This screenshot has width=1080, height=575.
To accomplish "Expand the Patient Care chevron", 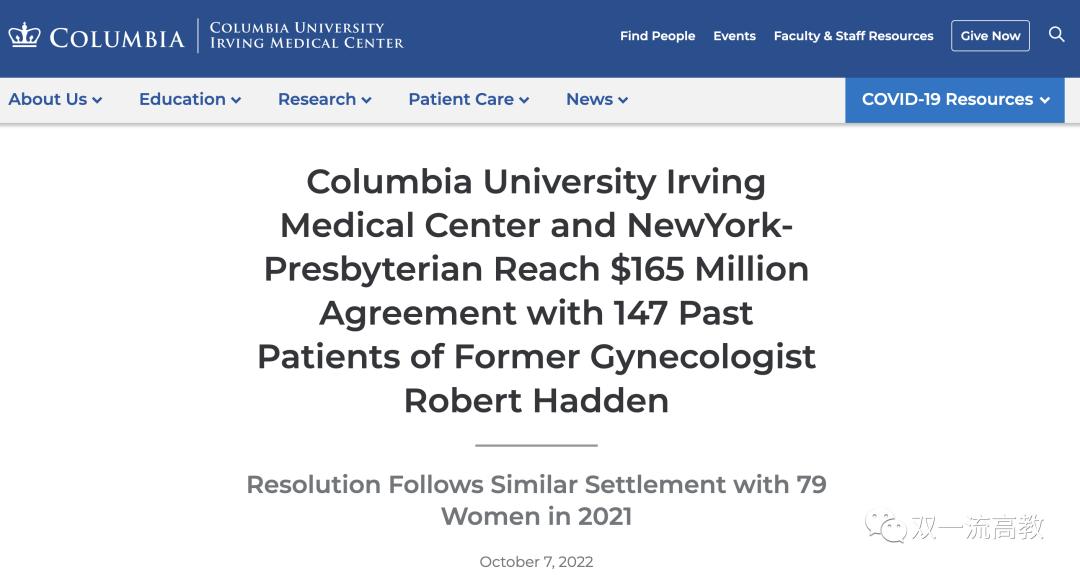I will click(x=524, y=100).
